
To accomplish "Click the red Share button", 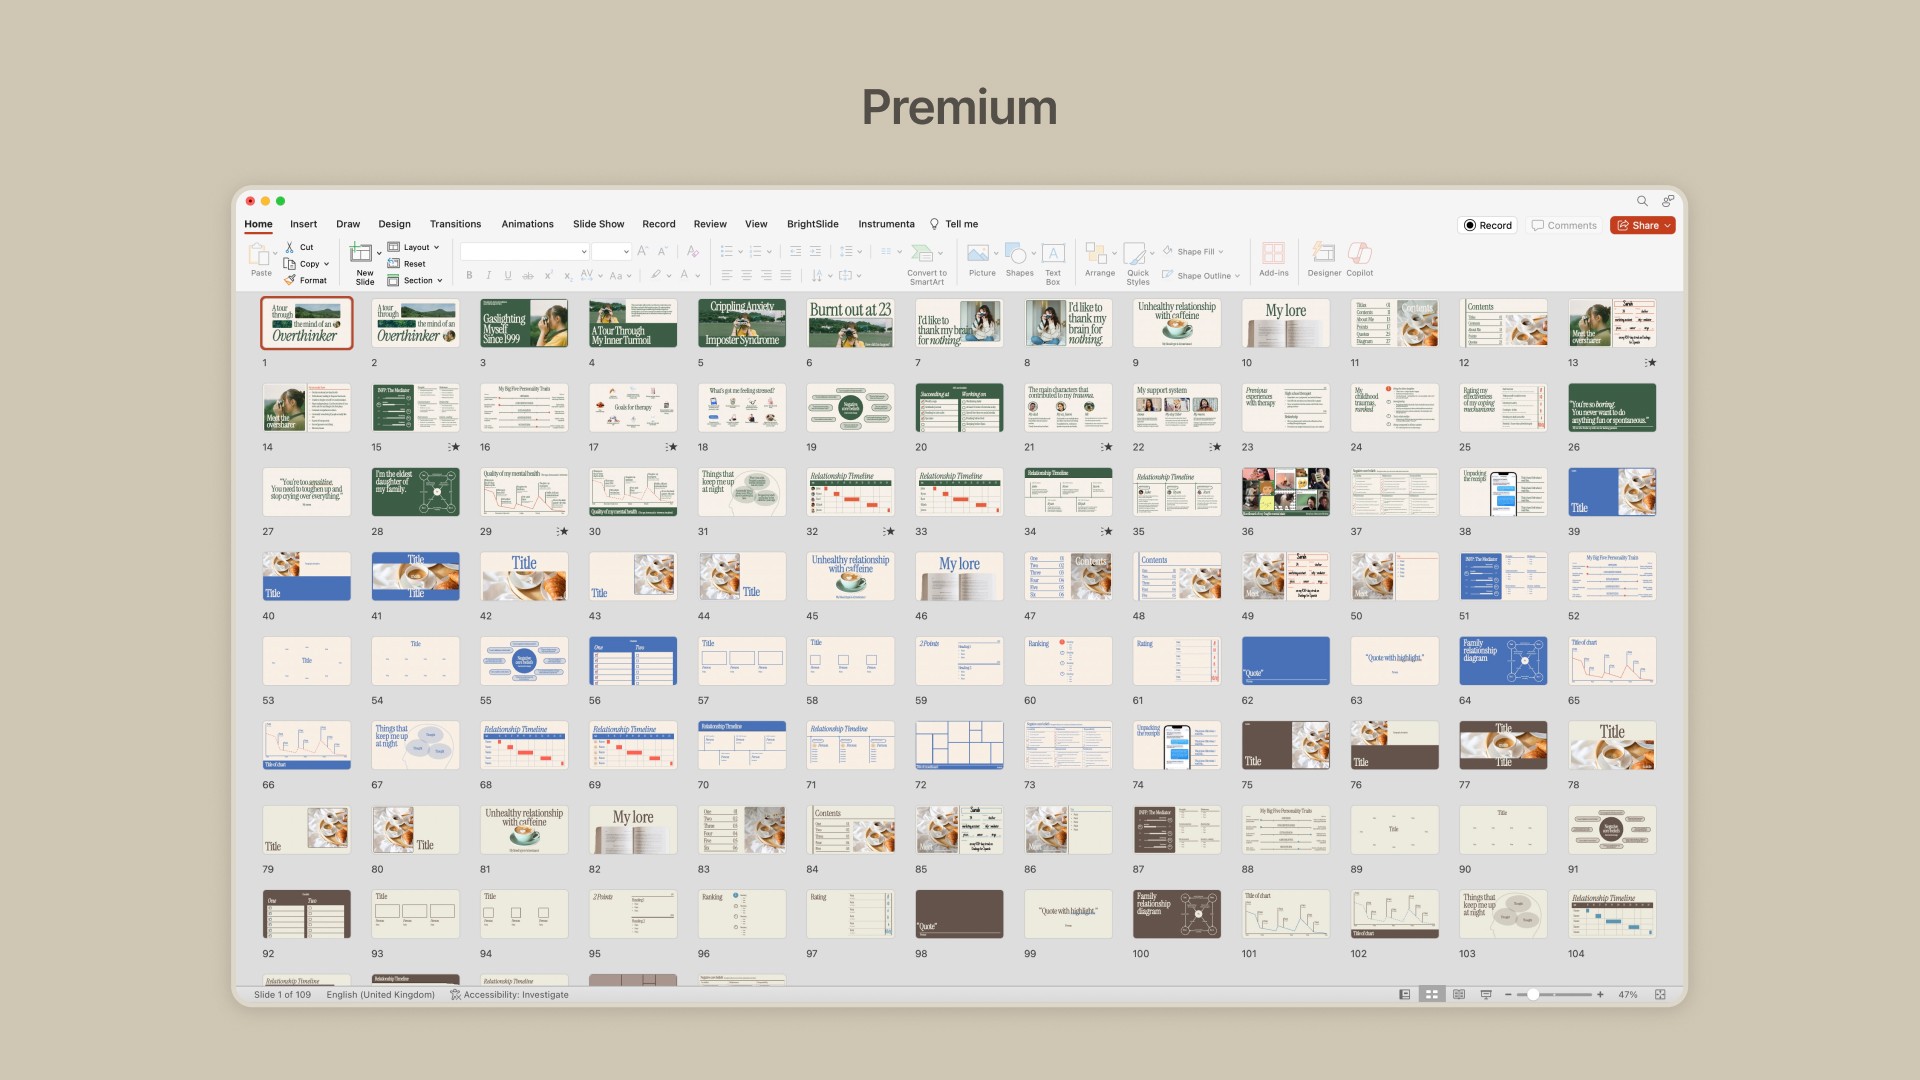I will 1642,225.
